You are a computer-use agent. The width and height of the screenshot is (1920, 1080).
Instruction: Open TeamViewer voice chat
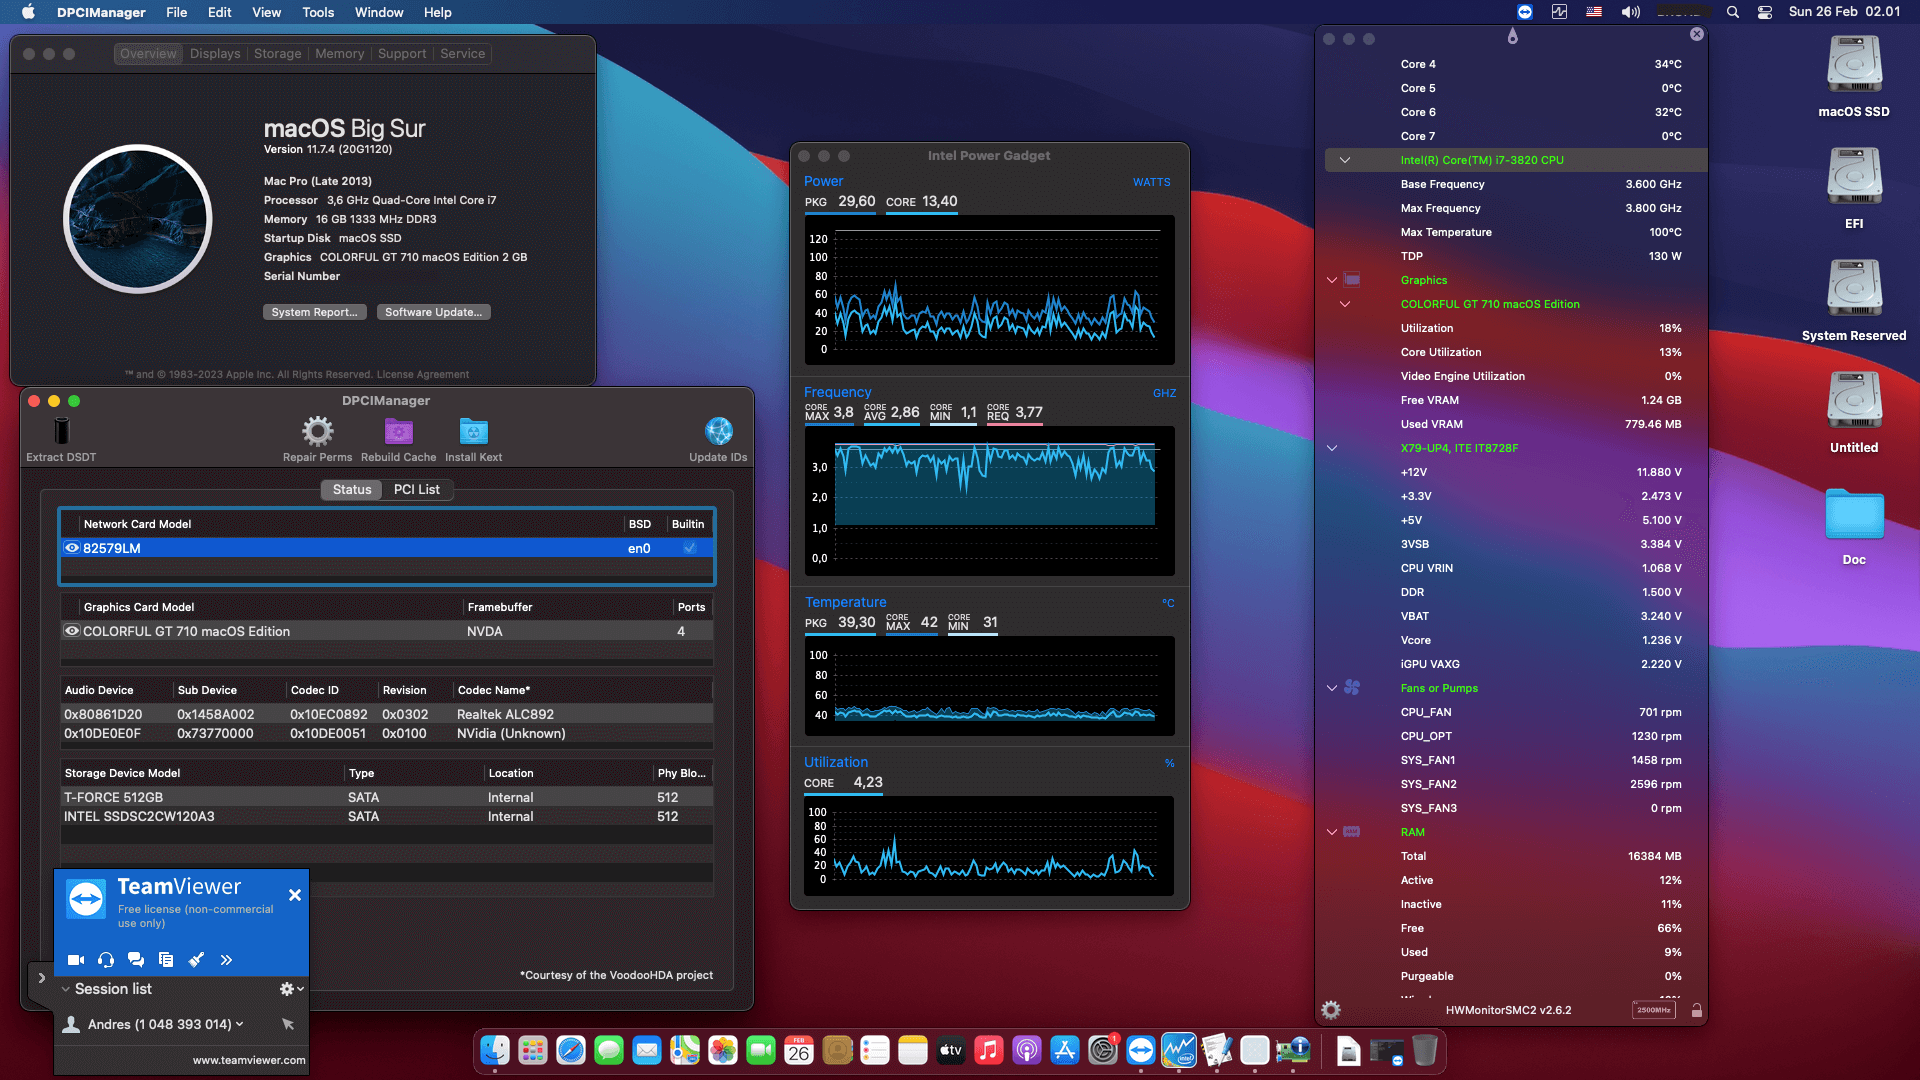tap(106, 959)
